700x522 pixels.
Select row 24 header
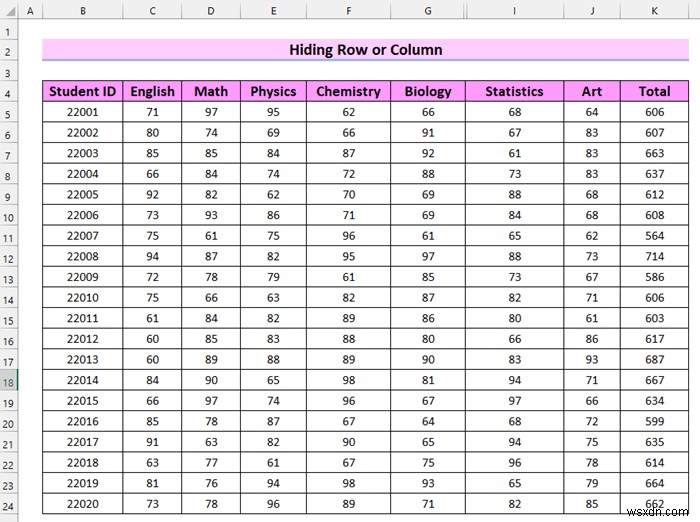(x=8, y=506)
